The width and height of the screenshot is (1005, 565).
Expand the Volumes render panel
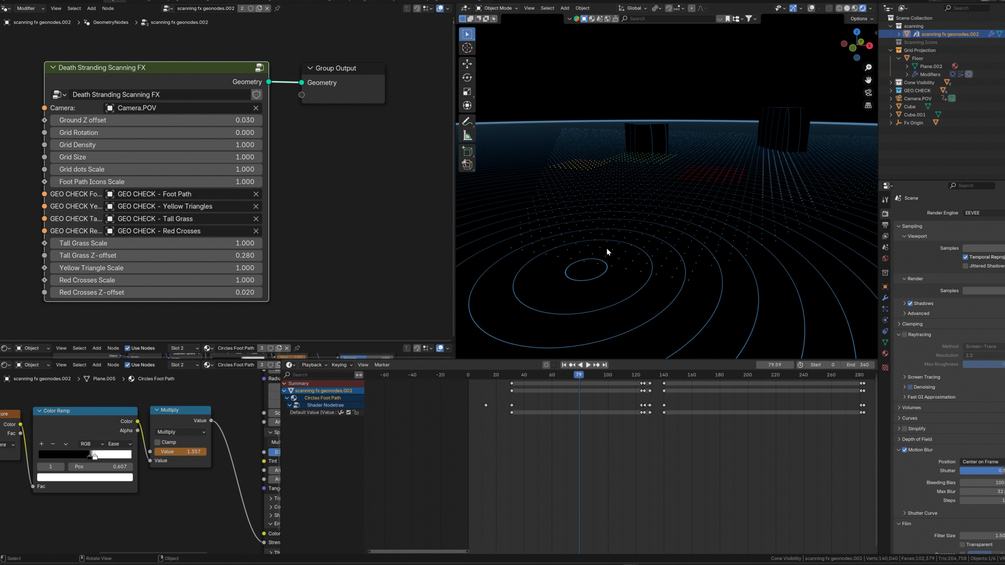910,408
